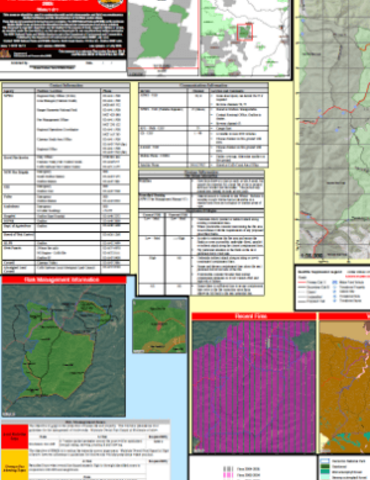Select the water feed vehicle legend symbol

click(x=334, y=282)
